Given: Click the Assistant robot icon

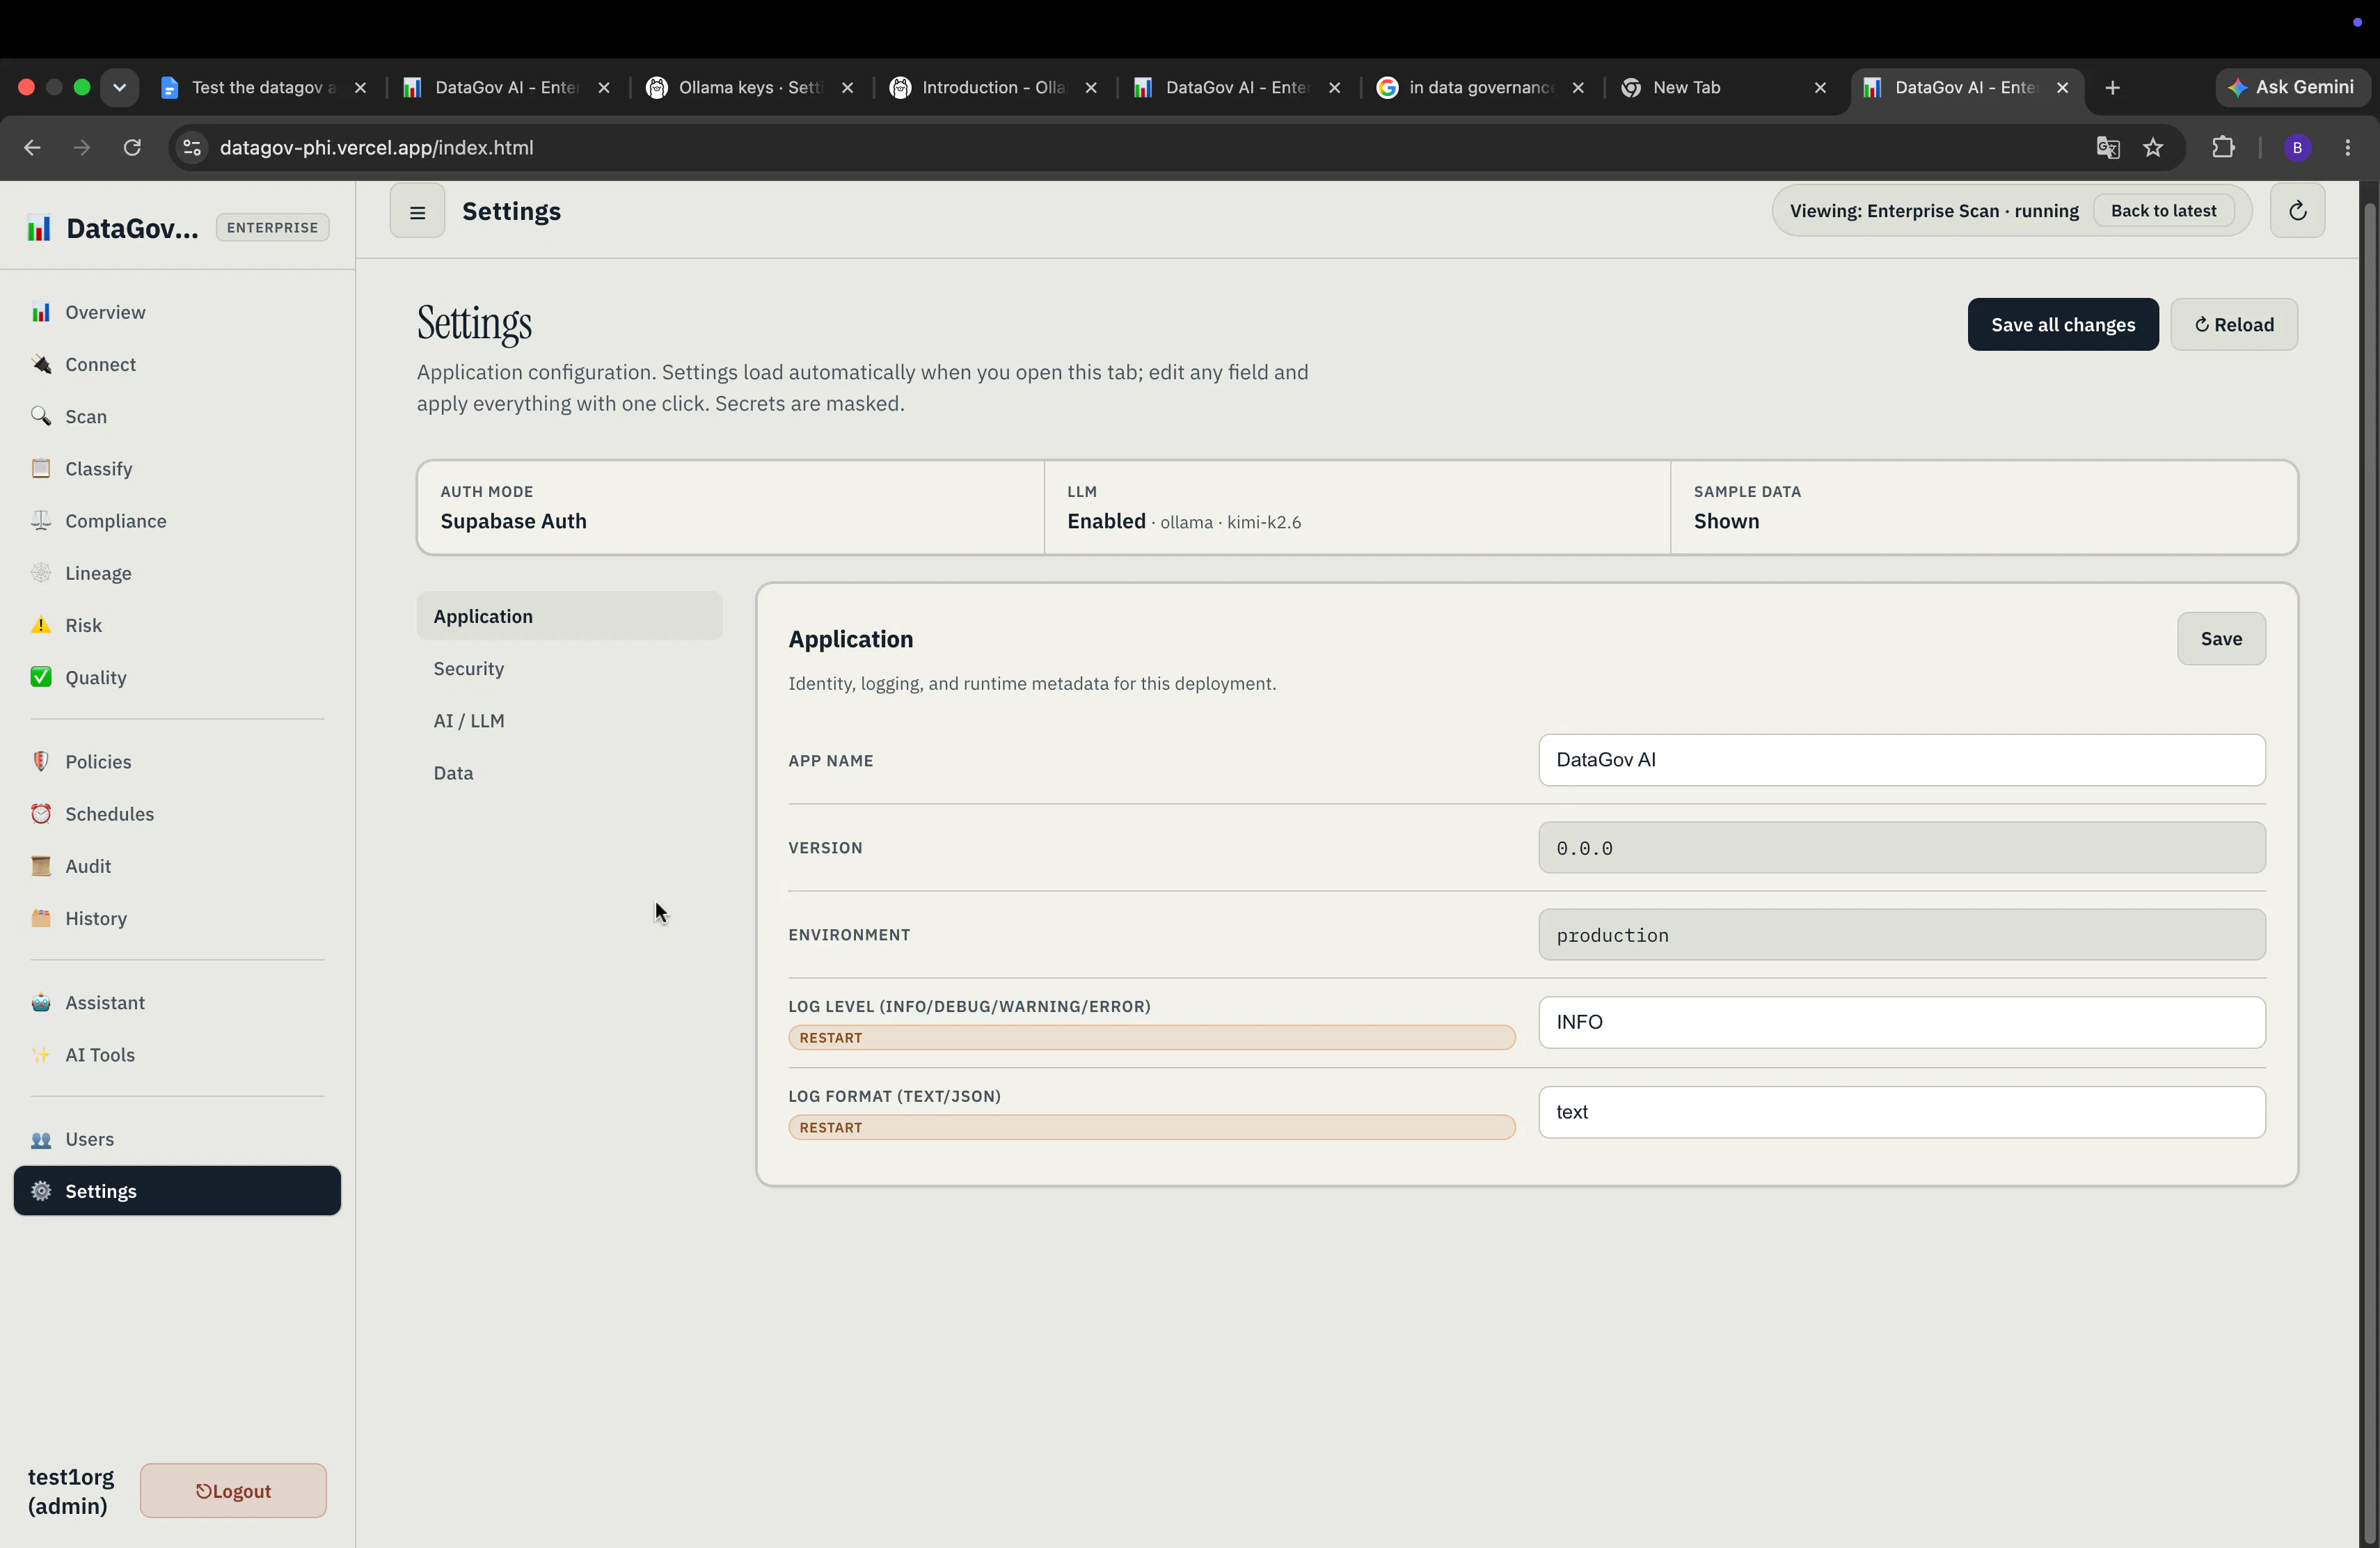Looking at the screenshot, I should [x=41, y=1002].
